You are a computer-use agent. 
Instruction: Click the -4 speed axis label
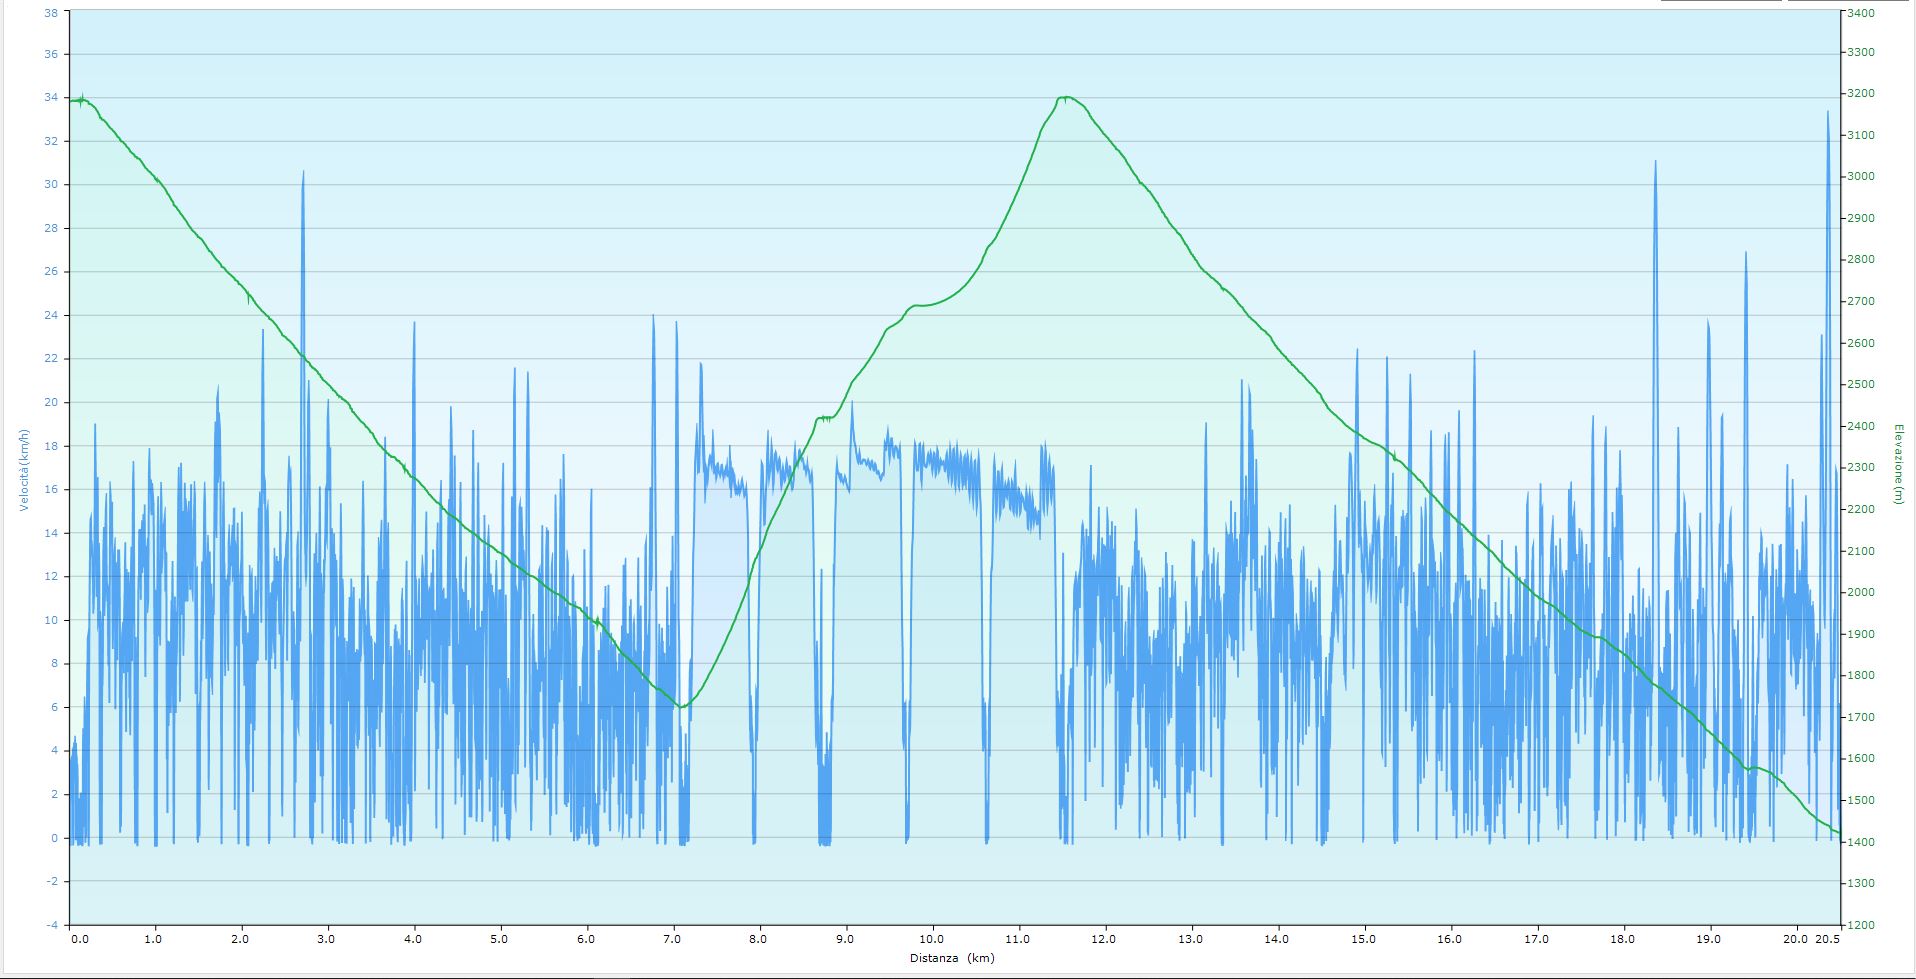click(51, 925)
